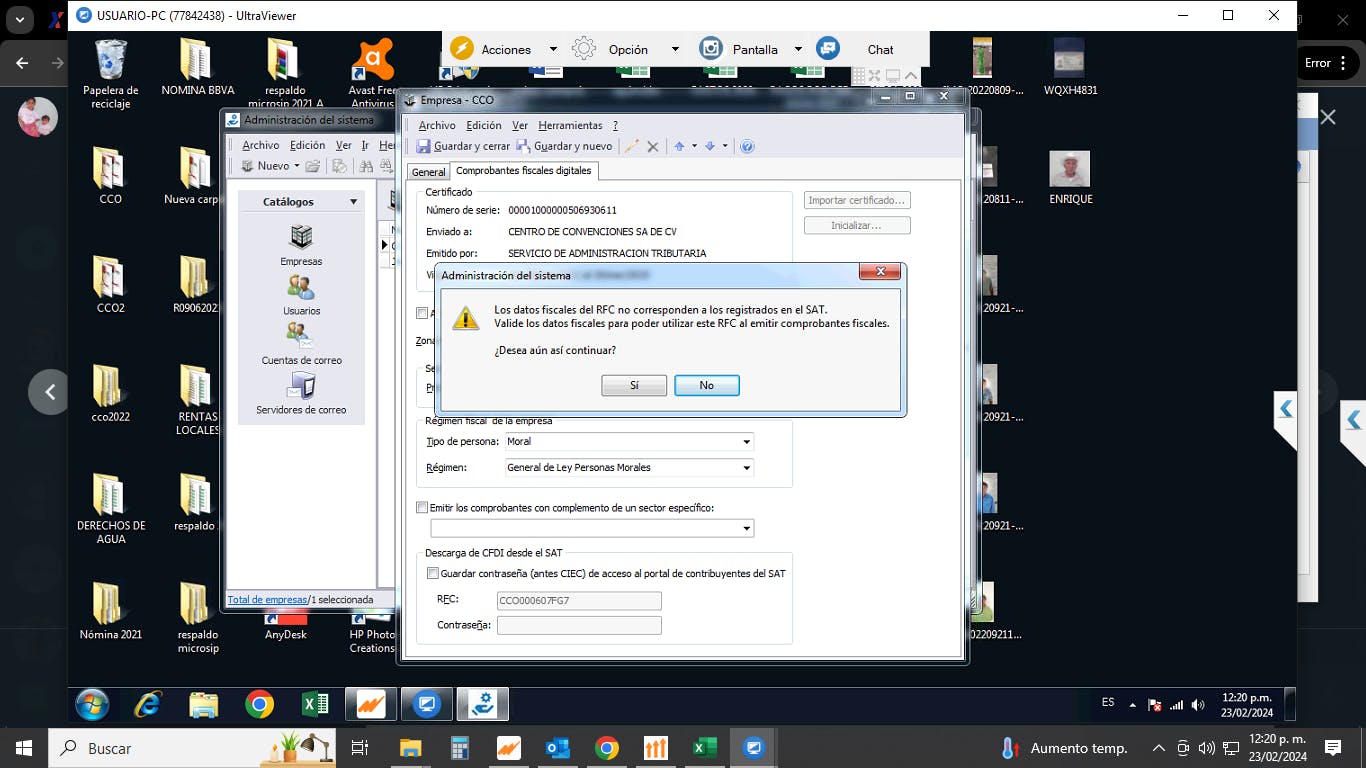Open Outlook on local Windows taskbar
The height and width of the screenshot is (768, 1366).
point(557,748)
